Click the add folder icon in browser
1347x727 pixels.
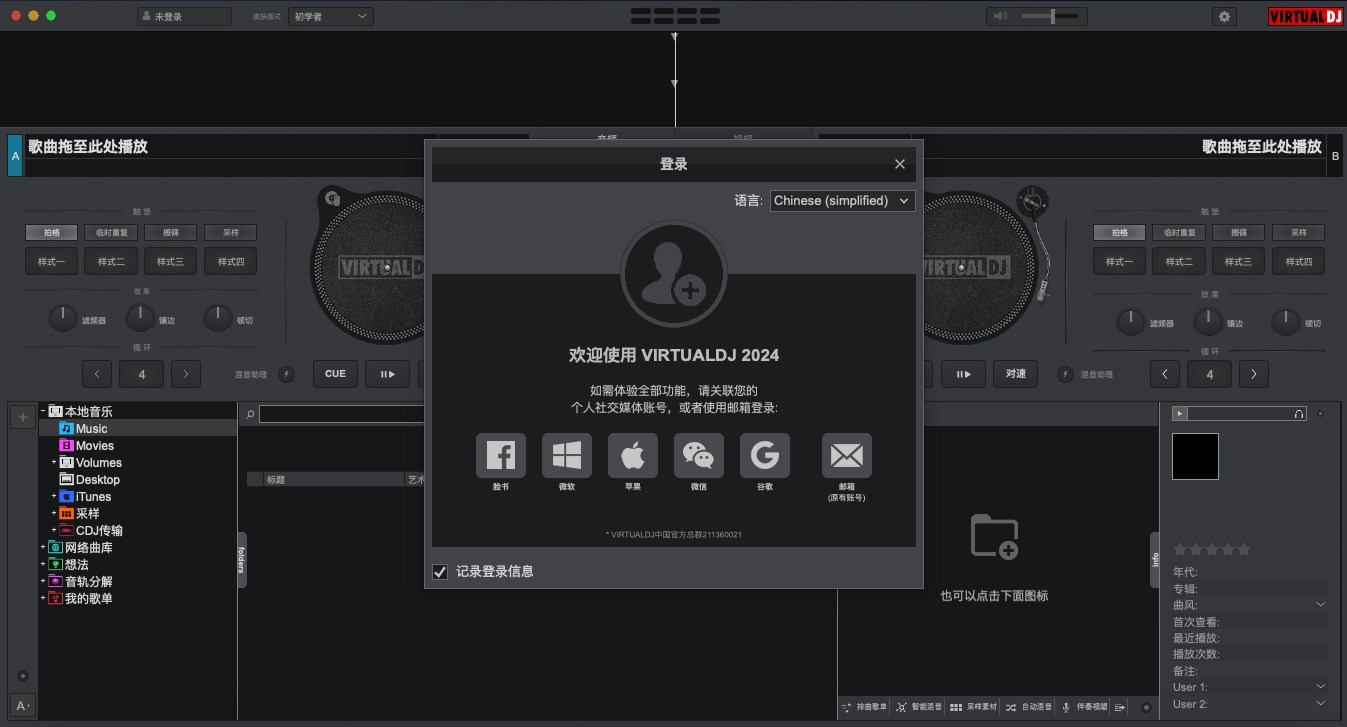[994, 536]
